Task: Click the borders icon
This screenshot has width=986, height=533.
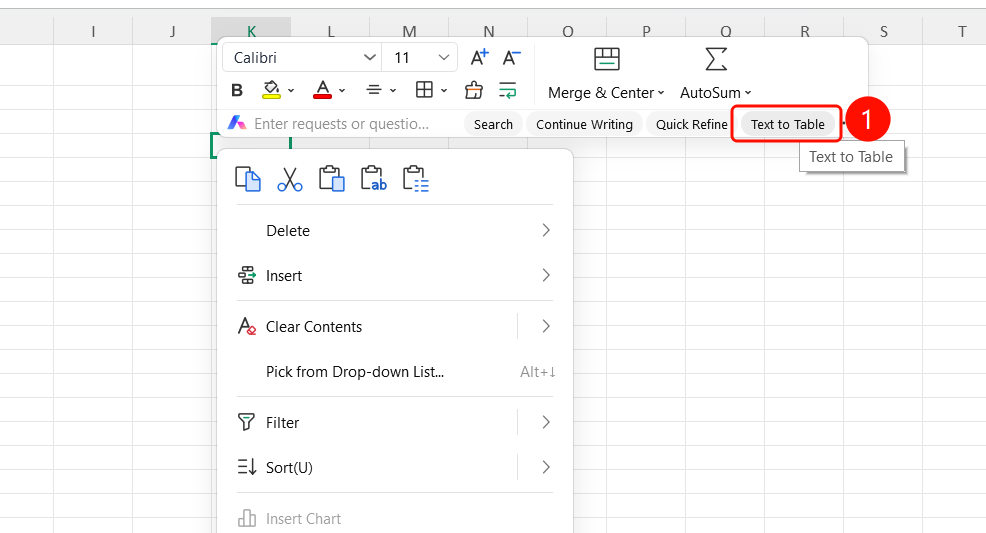Action: point(424,90)
